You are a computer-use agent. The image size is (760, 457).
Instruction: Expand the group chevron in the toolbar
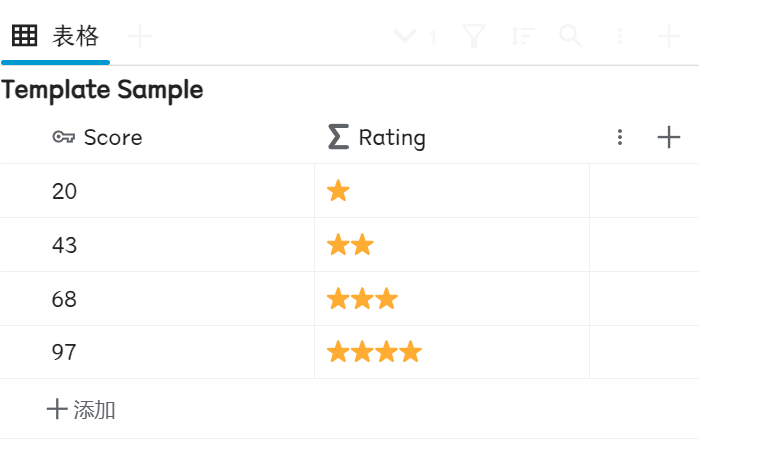point(405,37)
